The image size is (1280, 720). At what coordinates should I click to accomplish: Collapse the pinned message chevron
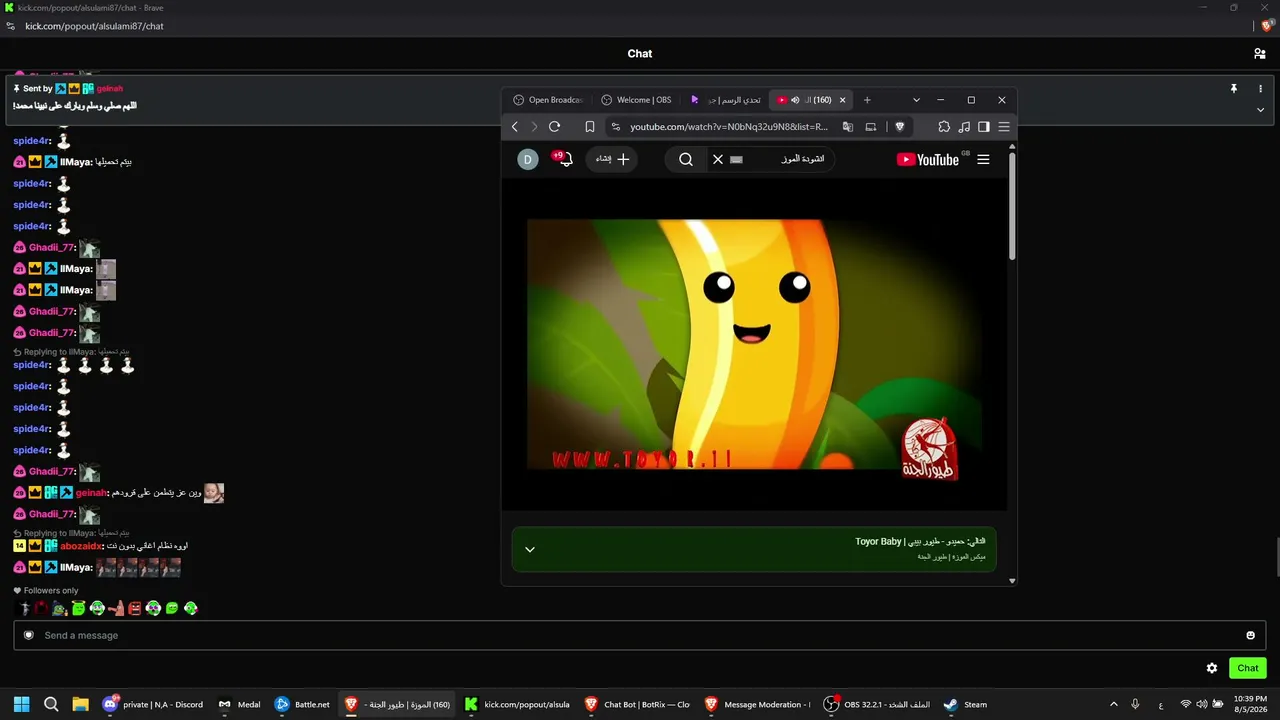point(1260,109)
